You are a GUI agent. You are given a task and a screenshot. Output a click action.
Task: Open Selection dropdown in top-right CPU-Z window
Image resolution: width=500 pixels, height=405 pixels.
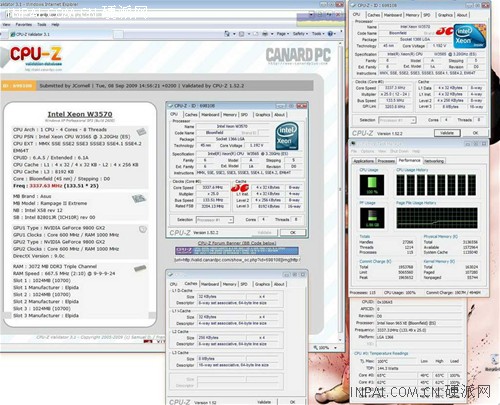(x=413, y=120)
